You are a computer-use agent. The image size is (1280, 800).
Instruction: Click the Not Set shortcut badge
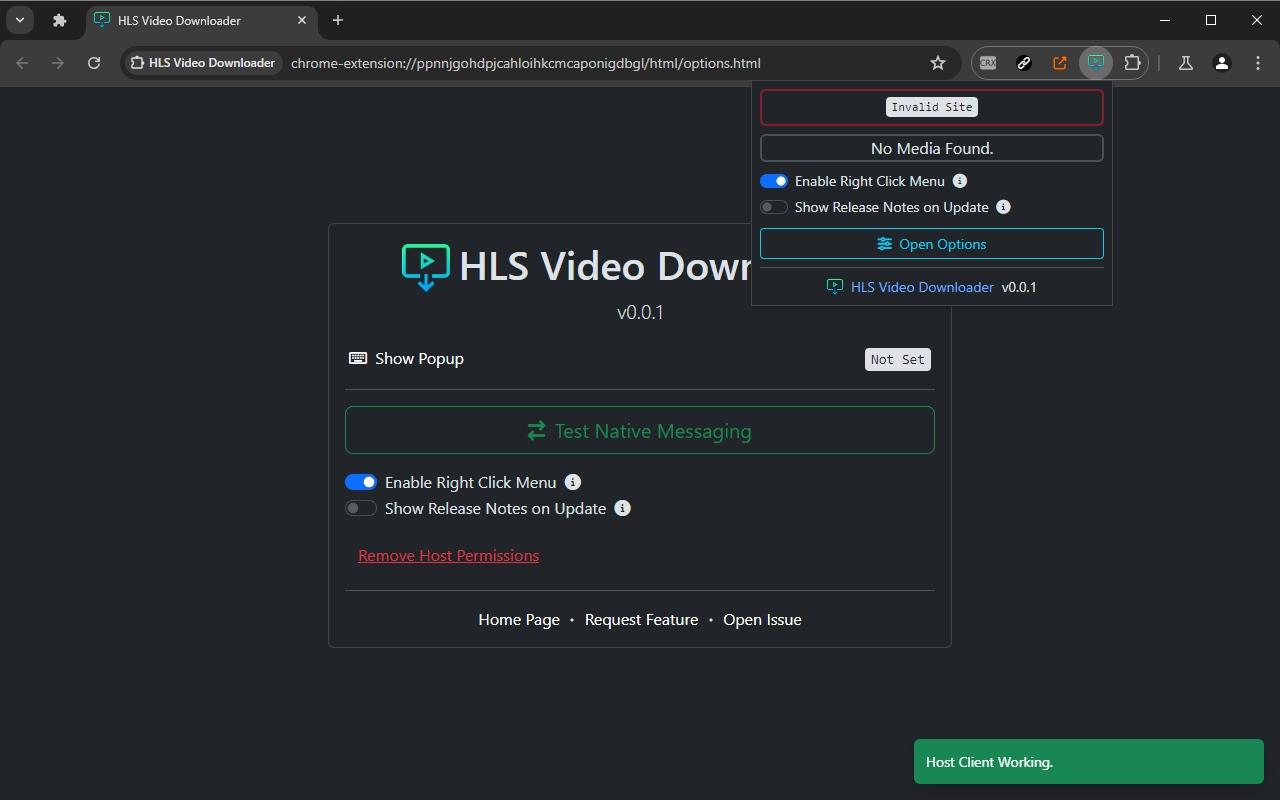click(x=897, y=359)
